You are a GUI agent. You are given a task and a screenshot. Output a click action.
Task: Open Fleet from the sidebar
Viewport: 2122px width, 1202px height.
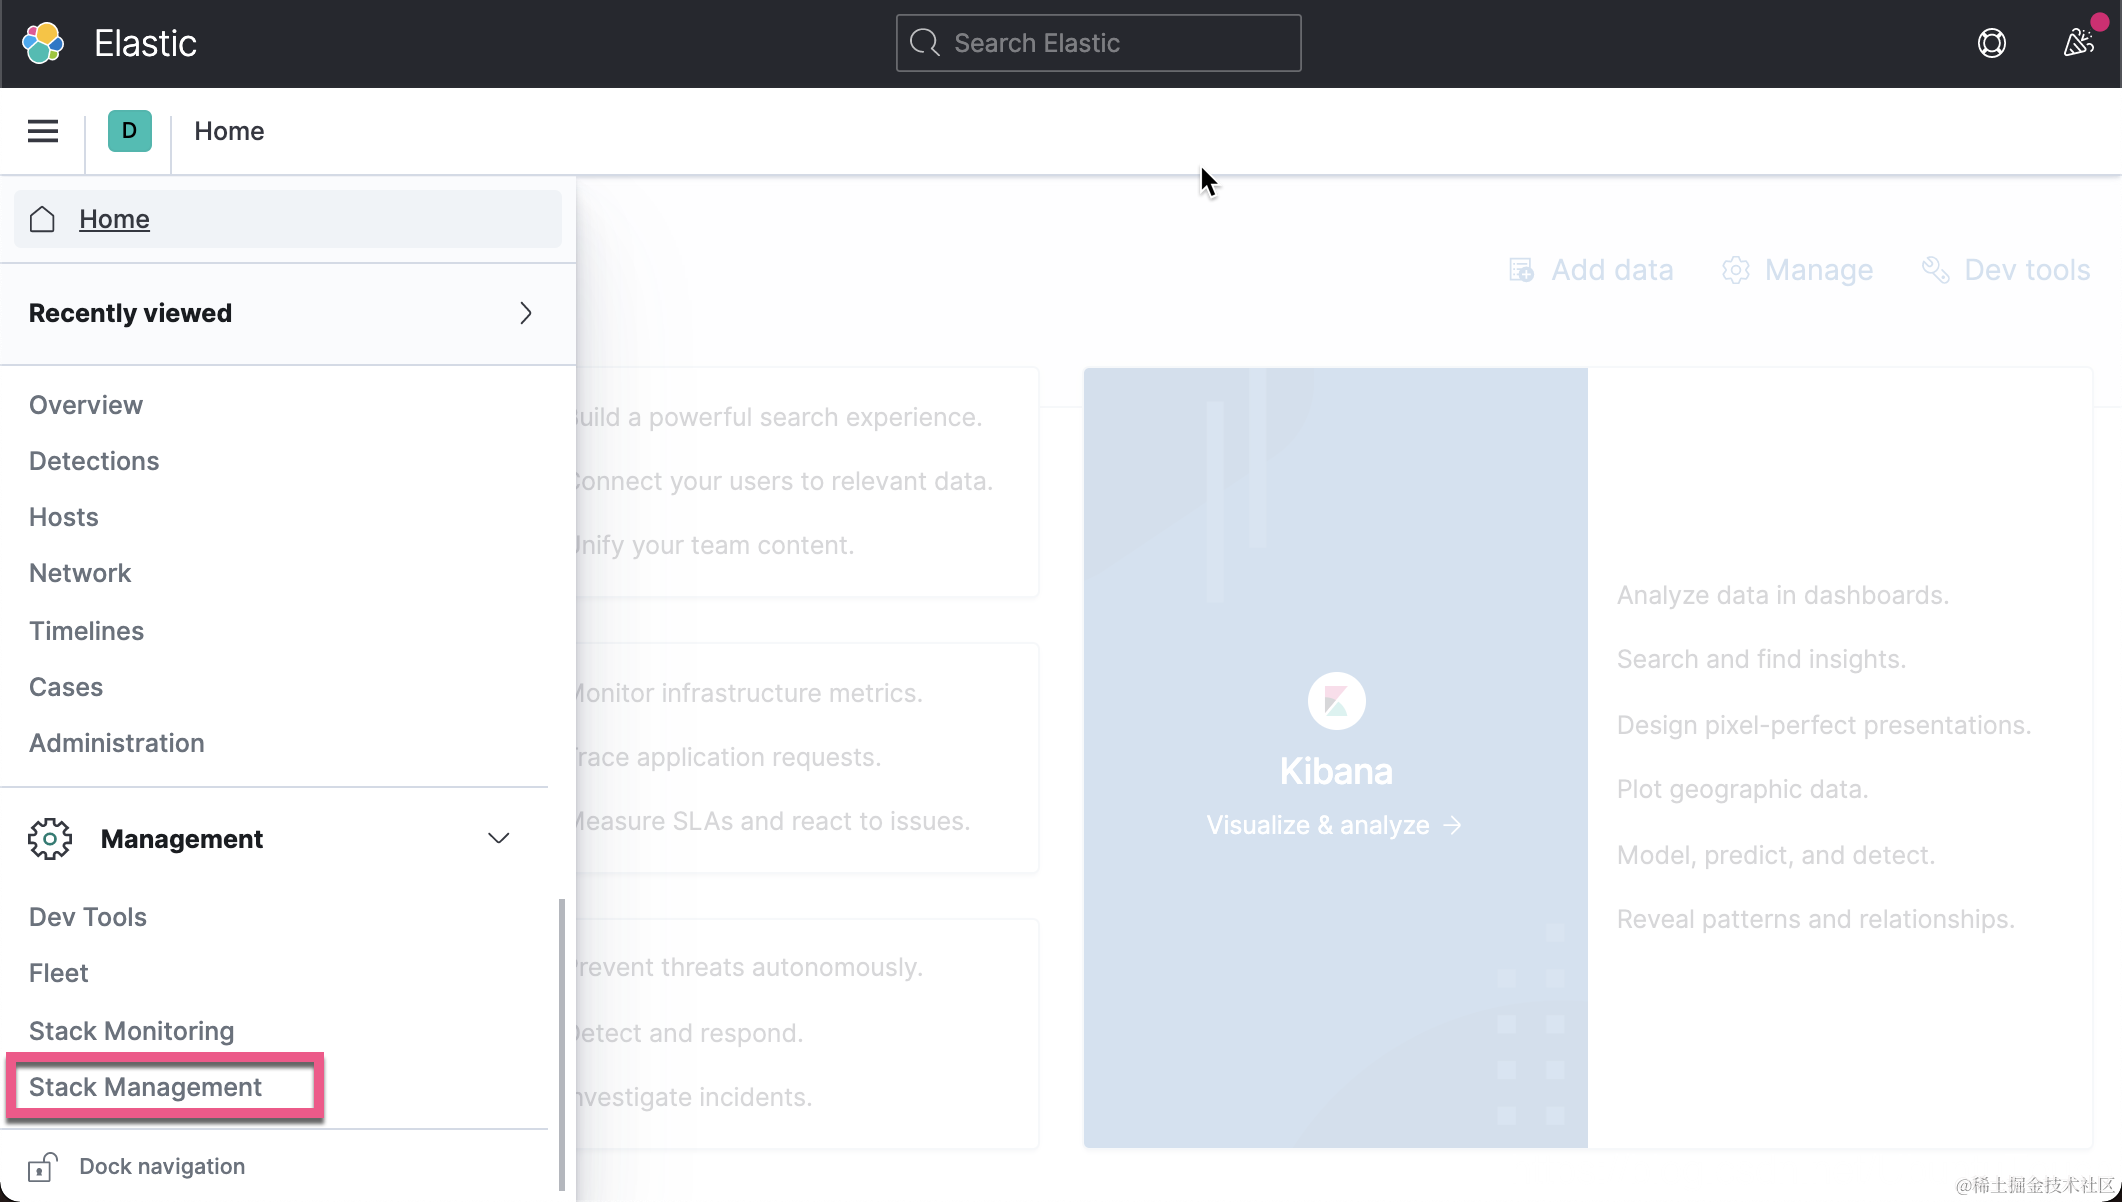pos(59,973)
